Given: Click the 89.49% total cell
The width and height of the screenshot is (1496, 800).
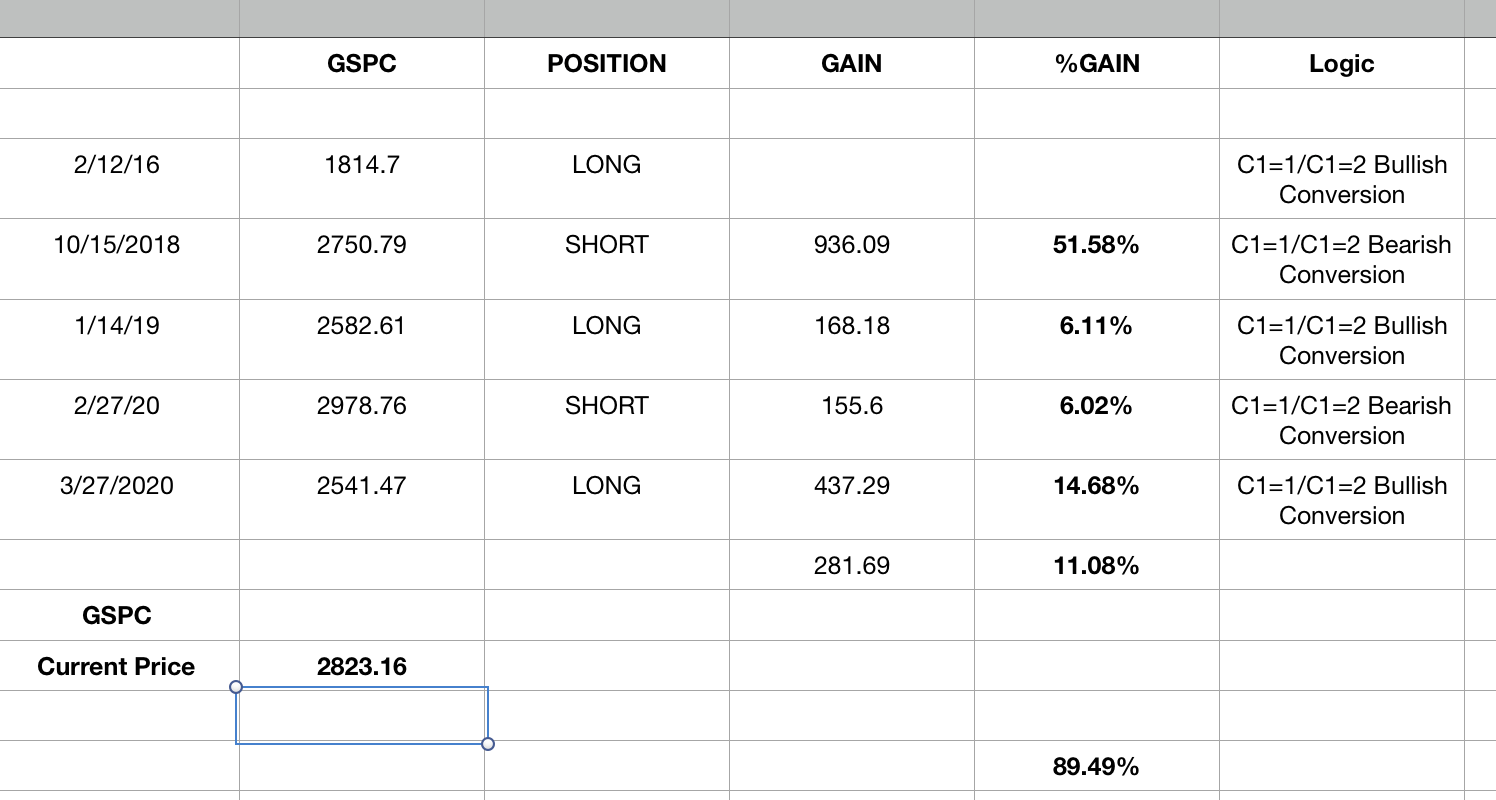Looking at the screenshot, I should (x=1096, y=767).
